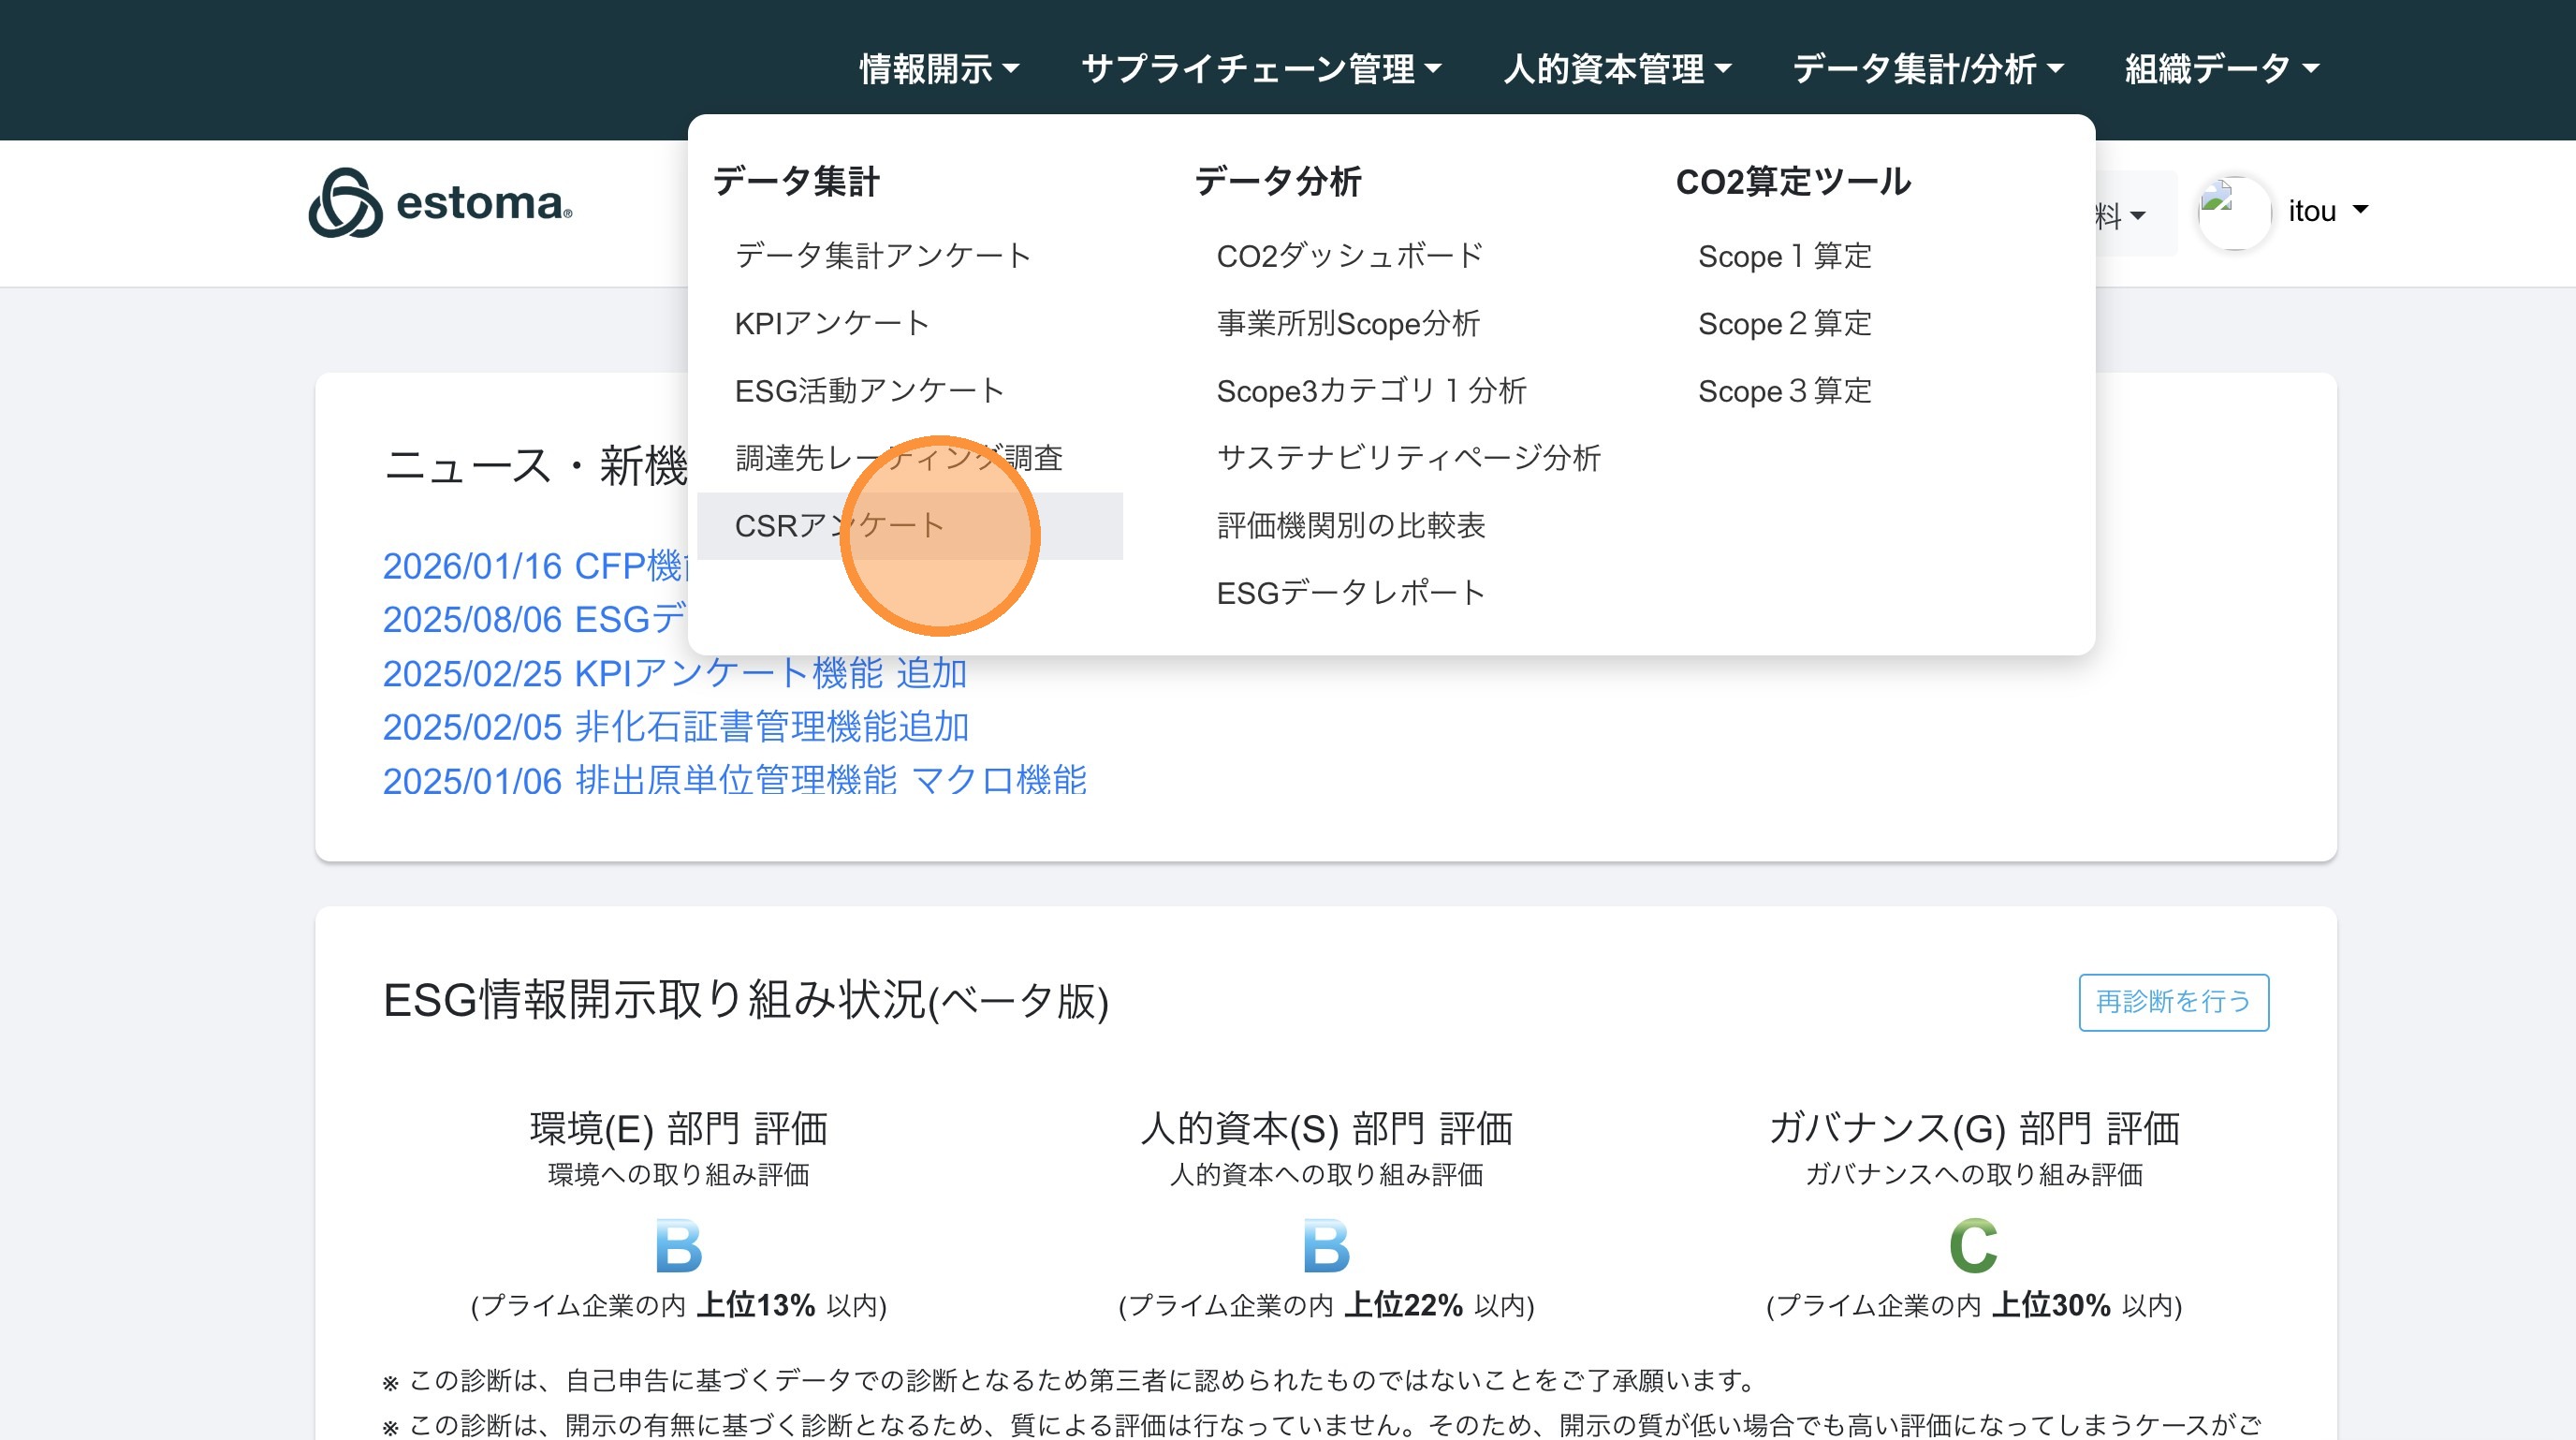This screenshot has height=1440, width=2576.
Task: Open サステナビリティページ分析
Action: (1408, 458)
